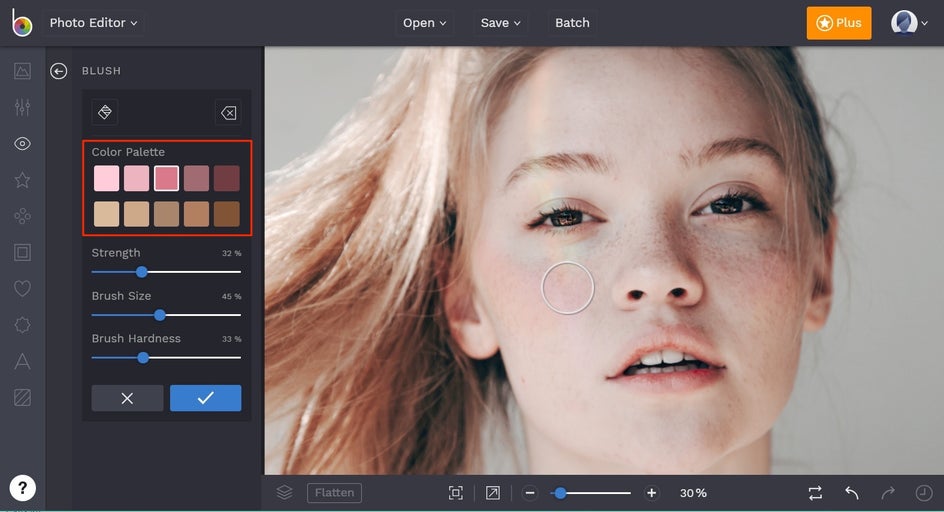The width and height of the screenshot is (944, 512).
Task: Select the lightest beige swatch
Action: coord(107,214)
